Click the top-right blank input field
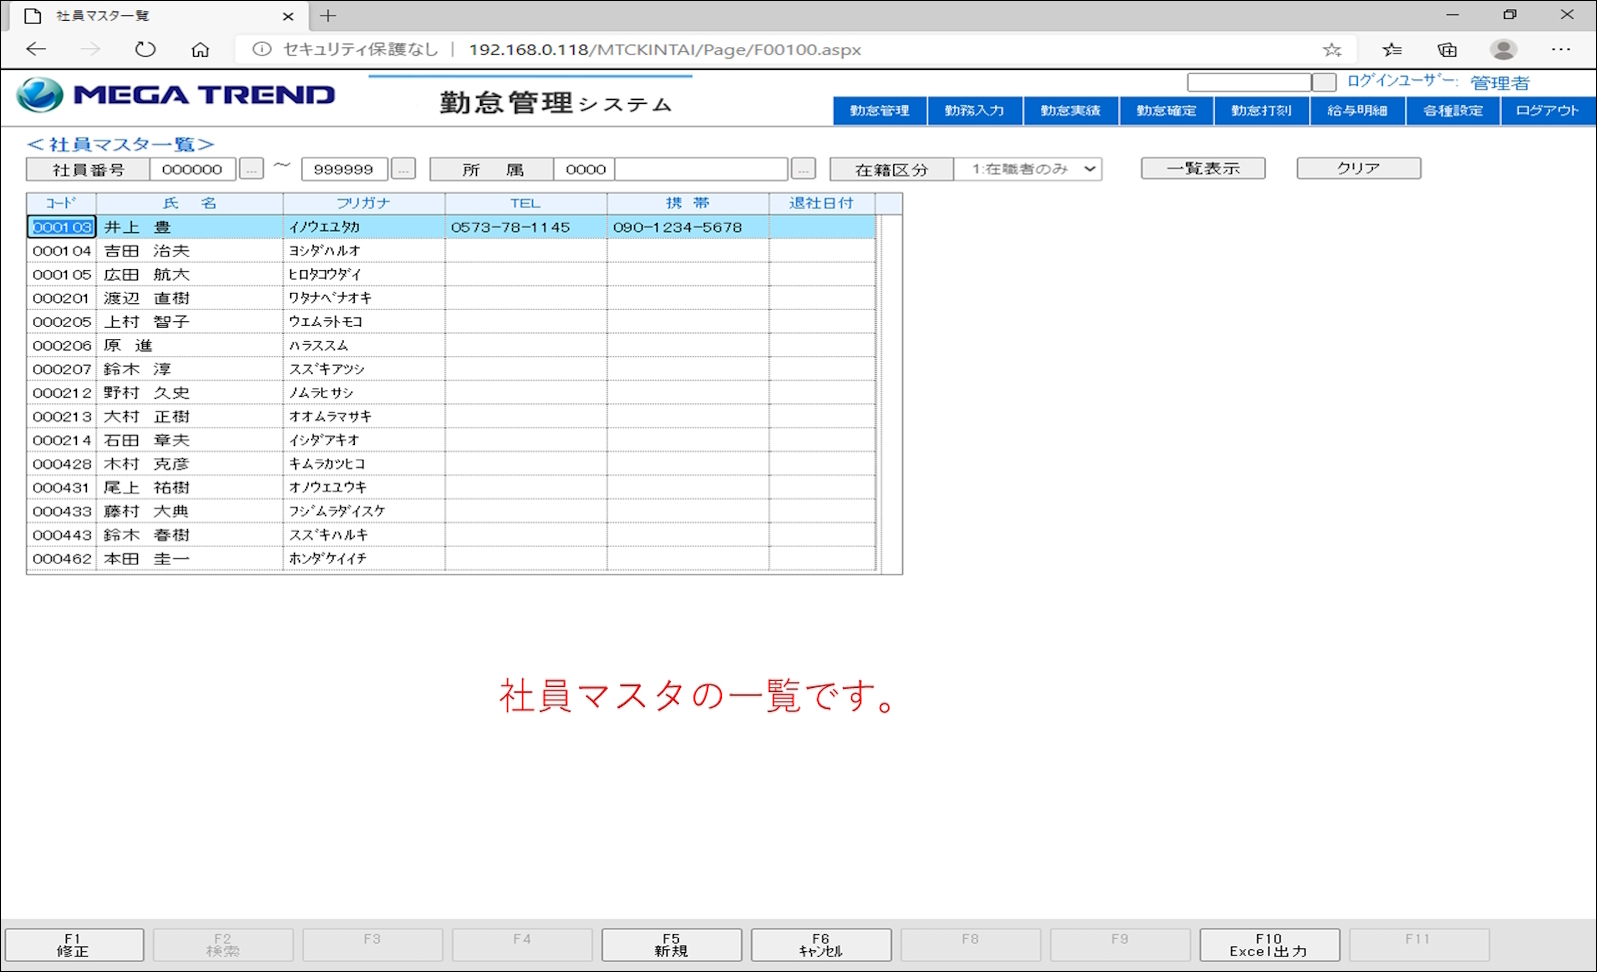The image size is (1597, 972). (1249, 82)
